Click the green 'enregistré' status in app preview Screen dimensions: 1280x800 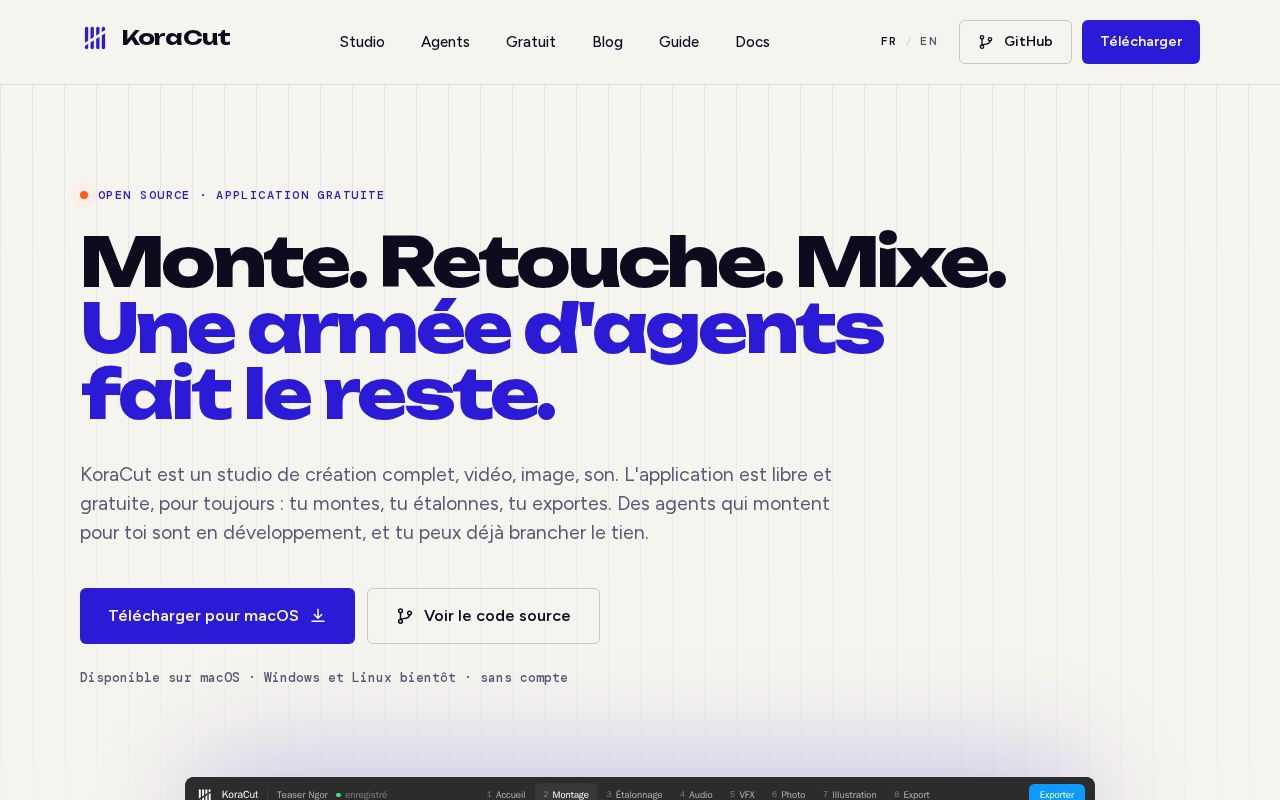tap(362, 794)
